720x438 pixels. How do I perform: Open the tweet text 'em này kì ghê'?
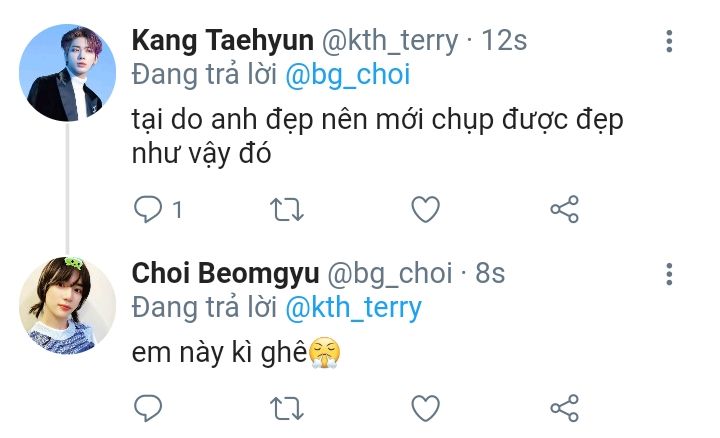pyautogui.click(x=230, y=351)
